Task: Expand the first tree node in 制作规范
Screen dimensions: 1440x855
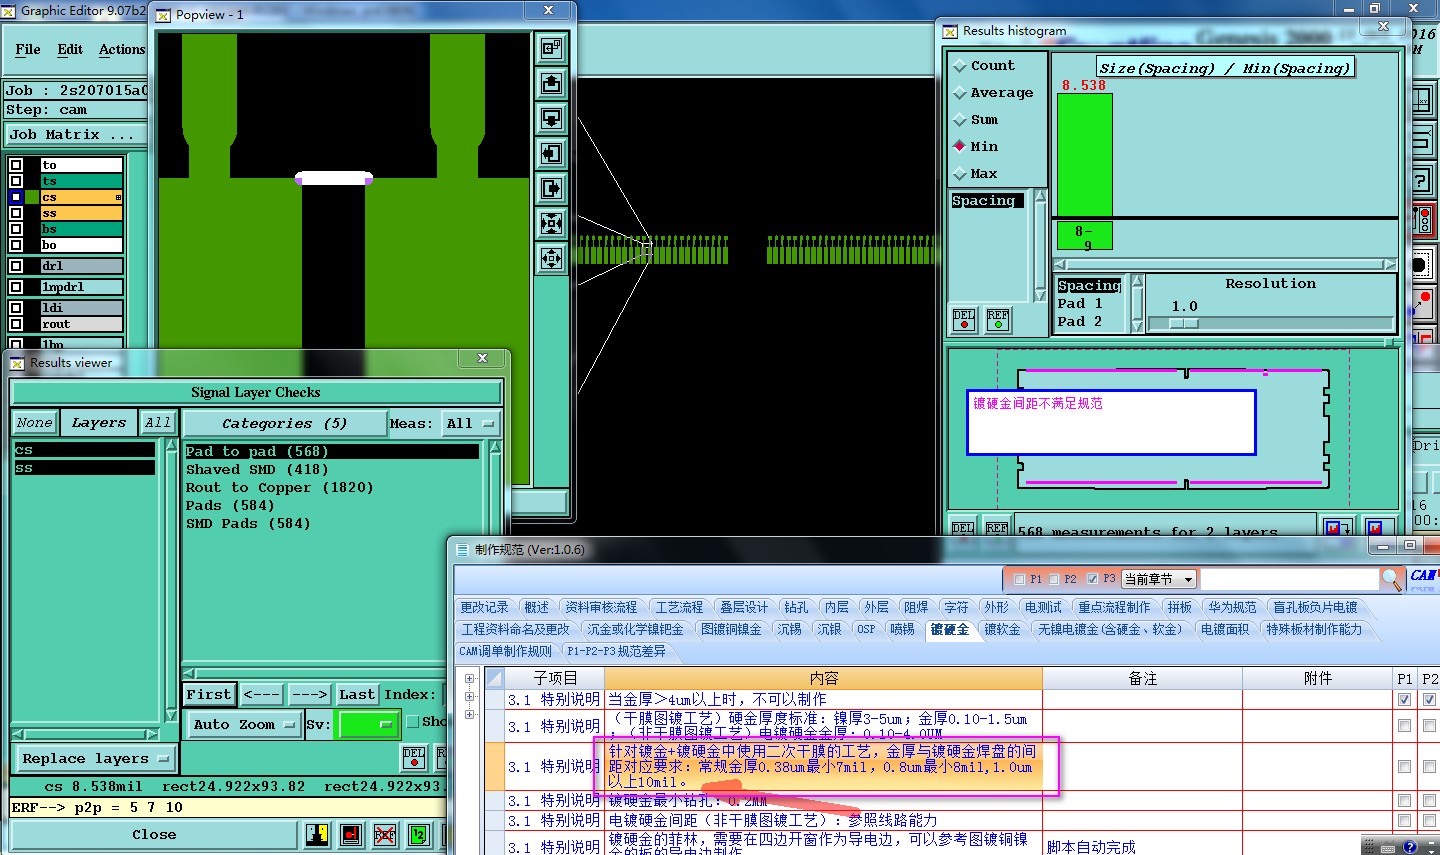Action: tap(469, 679)
